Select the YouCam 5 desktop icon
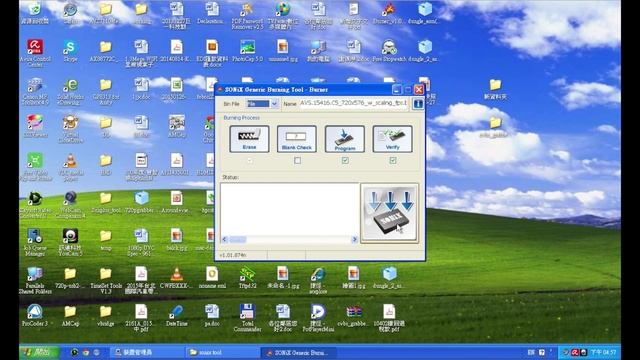This screenshot has height=360, width=640. coord(70,242)
